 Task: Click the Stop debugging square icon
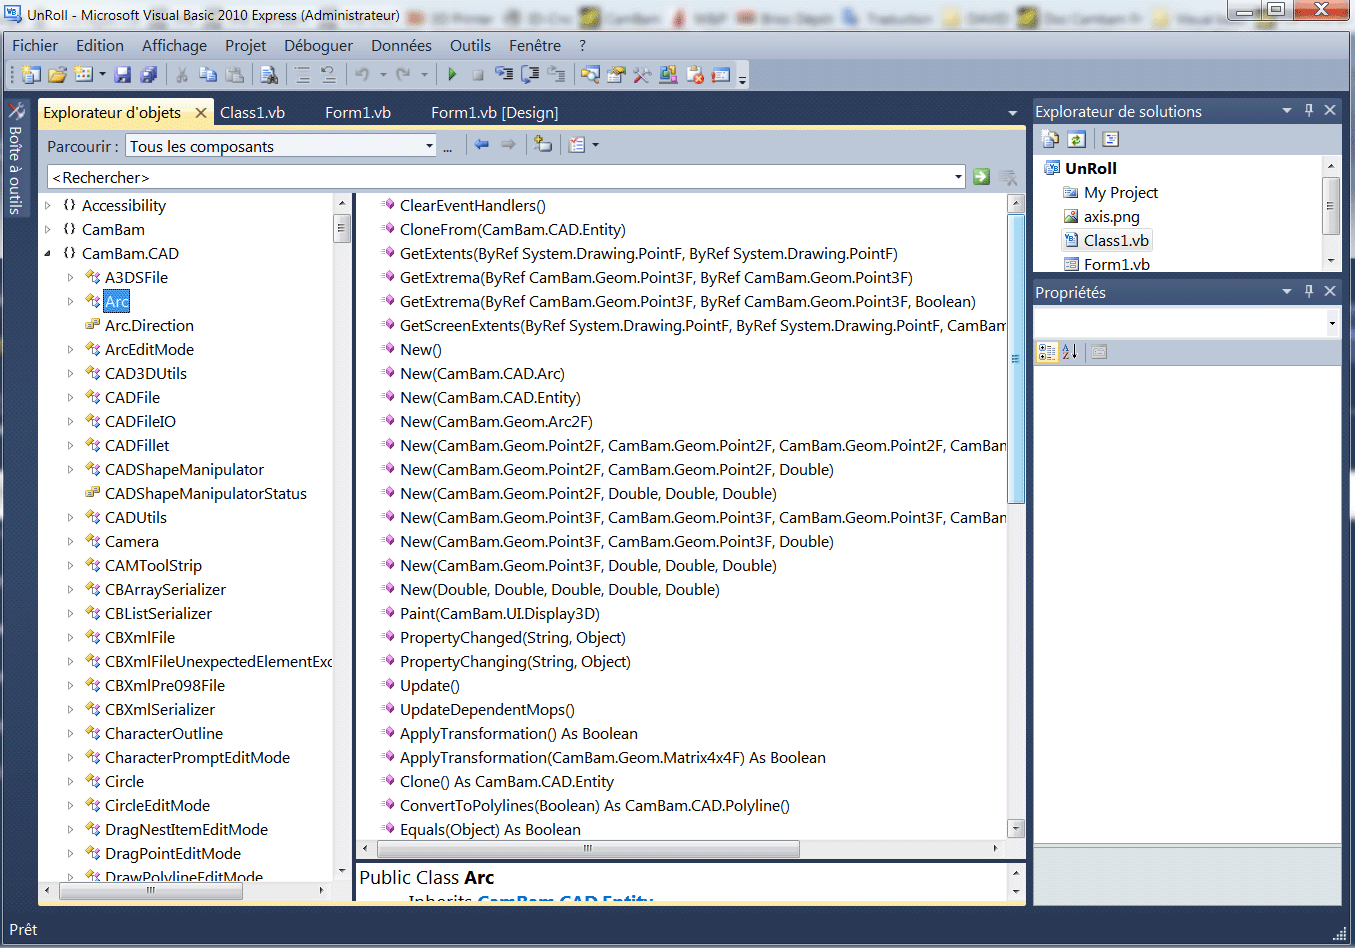coord(478,75)
